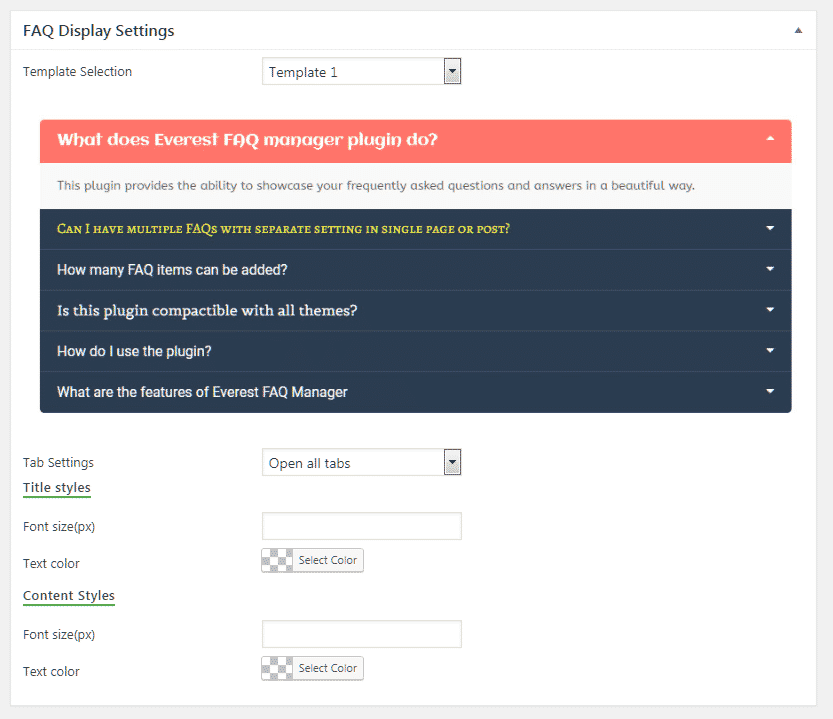Screen dimensions: 833x719
Task: Expand 'How many FAQ items can be added?' arrow
Action: (770, 269)
